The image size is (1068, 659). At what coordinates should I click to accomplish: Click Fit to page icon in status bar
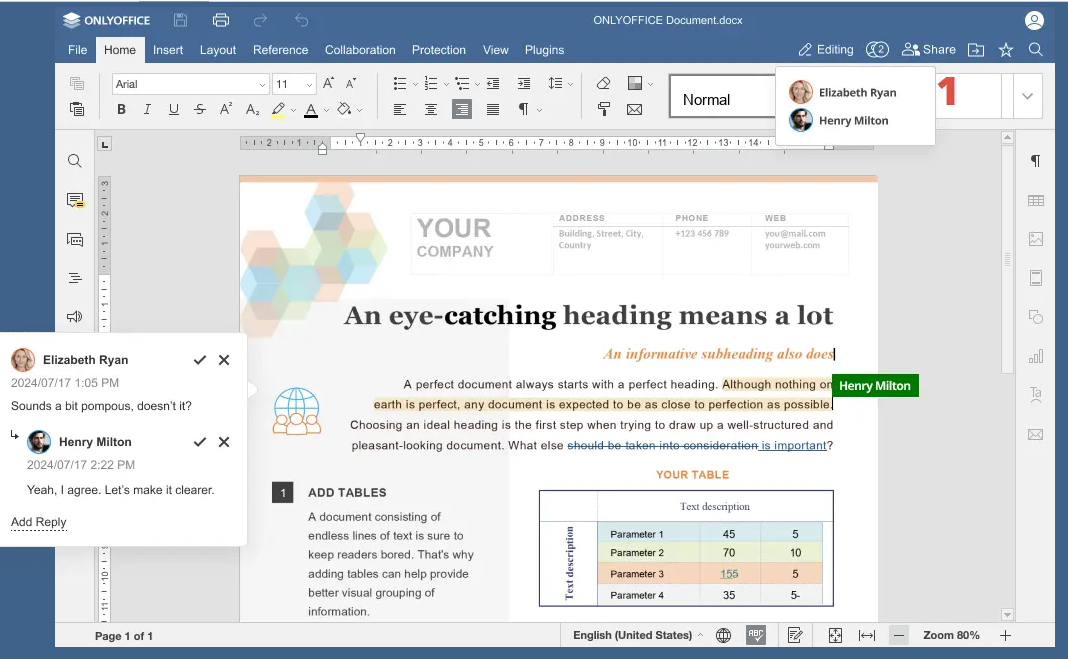(x=835, y=635)
